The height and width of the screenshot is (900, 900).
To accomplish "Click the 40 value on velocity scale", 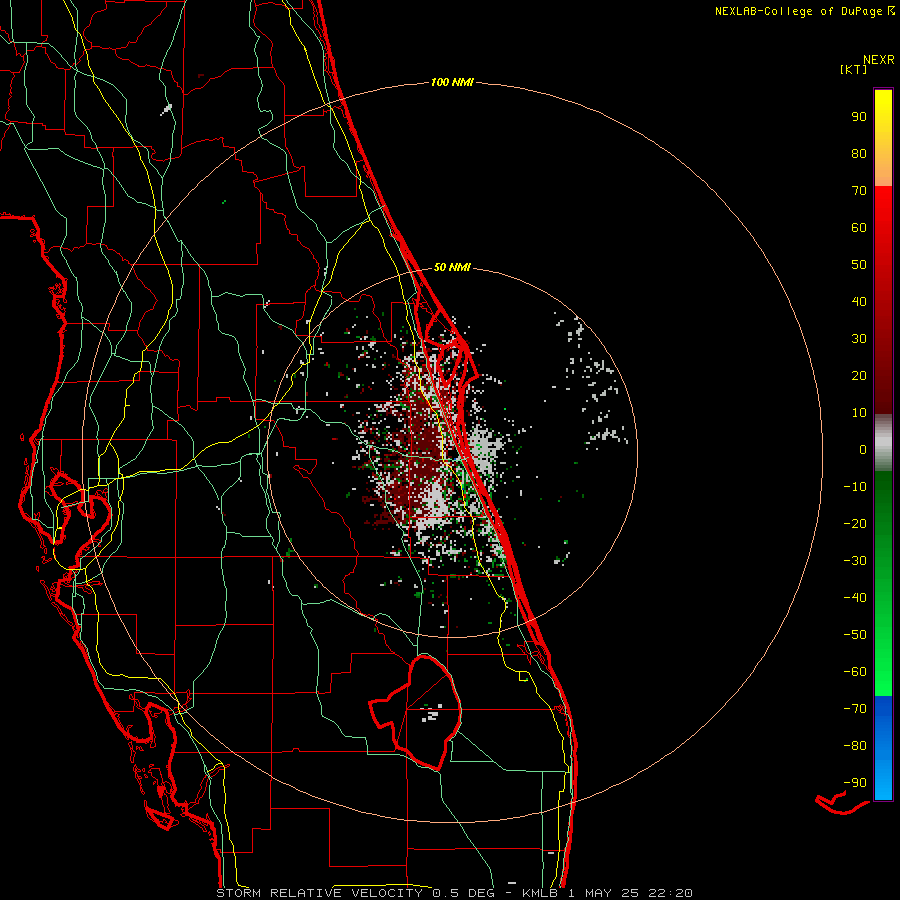I will tap(859, 301).
